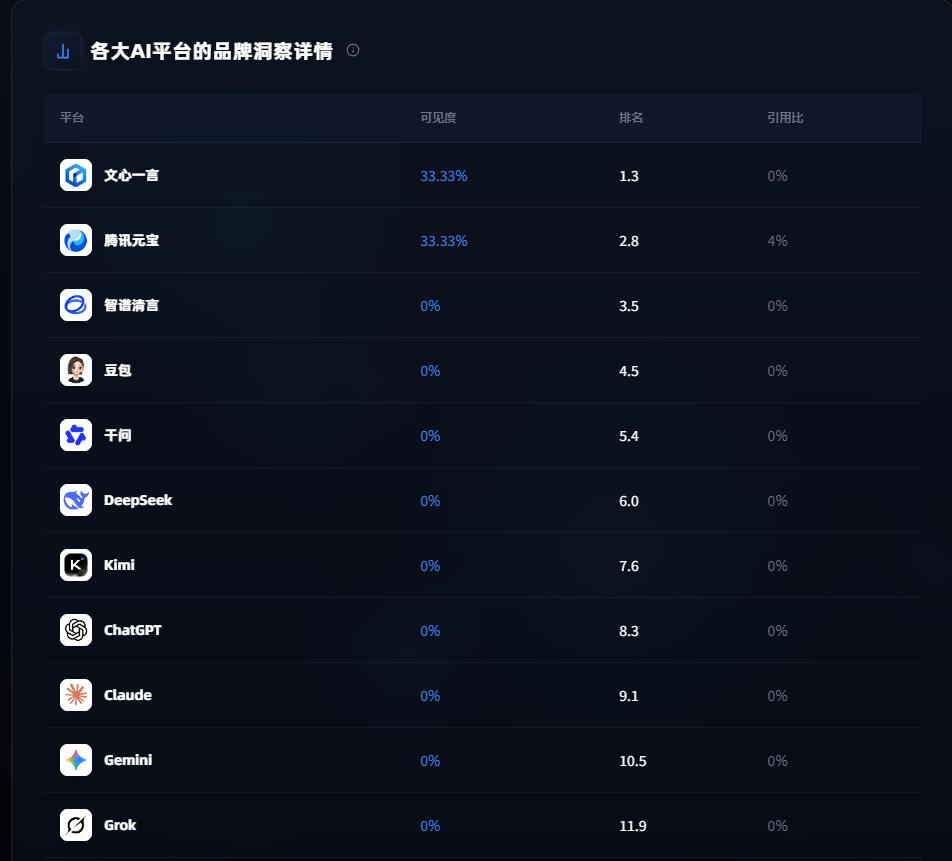Click the 9.1 ranking of Claude
952x861 pixels.
628,696
